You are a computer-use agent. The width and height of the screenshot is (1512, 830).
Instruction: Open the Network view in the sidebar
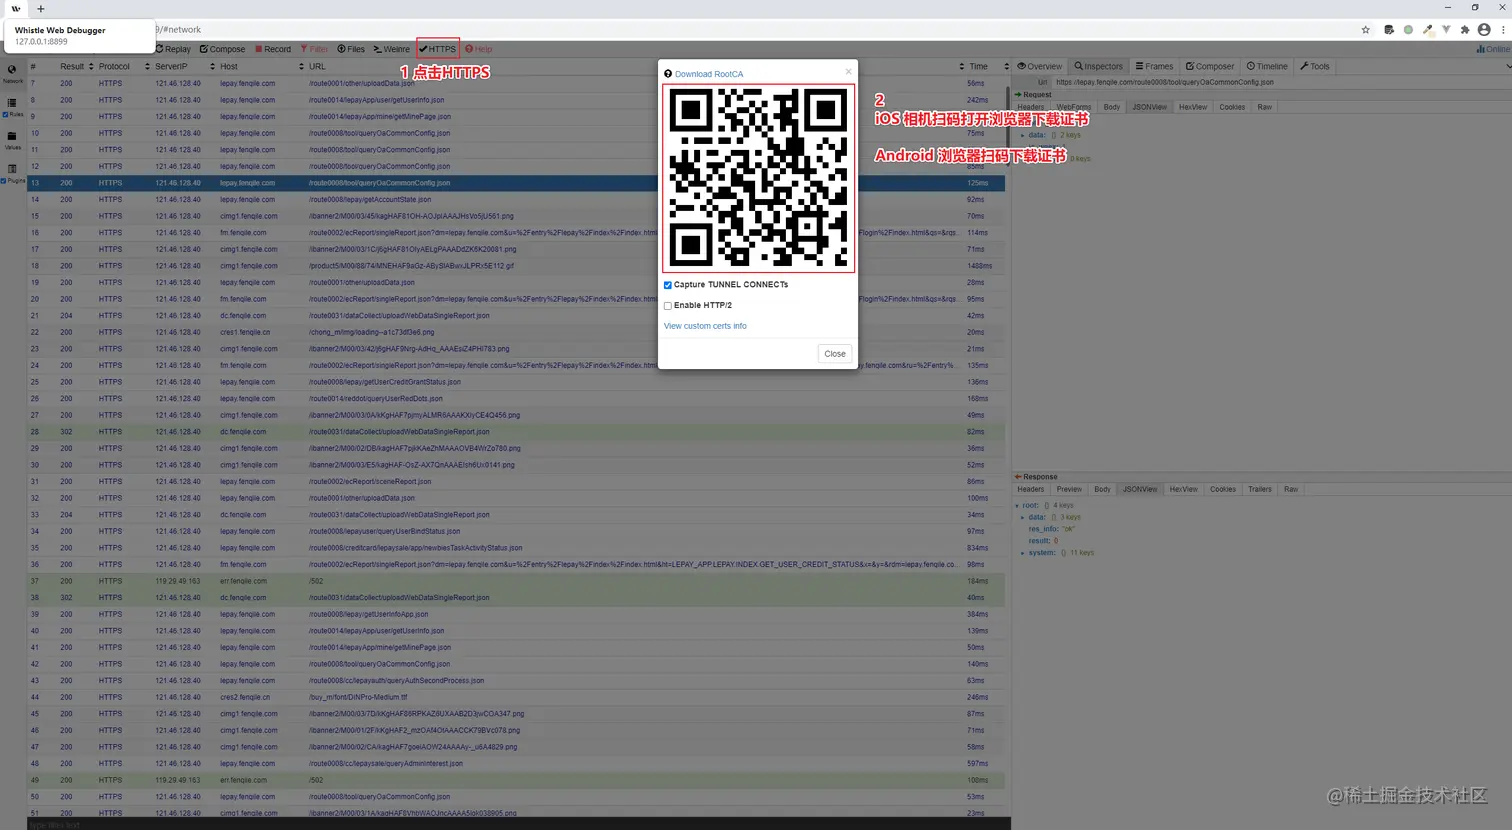pos(12,73)
